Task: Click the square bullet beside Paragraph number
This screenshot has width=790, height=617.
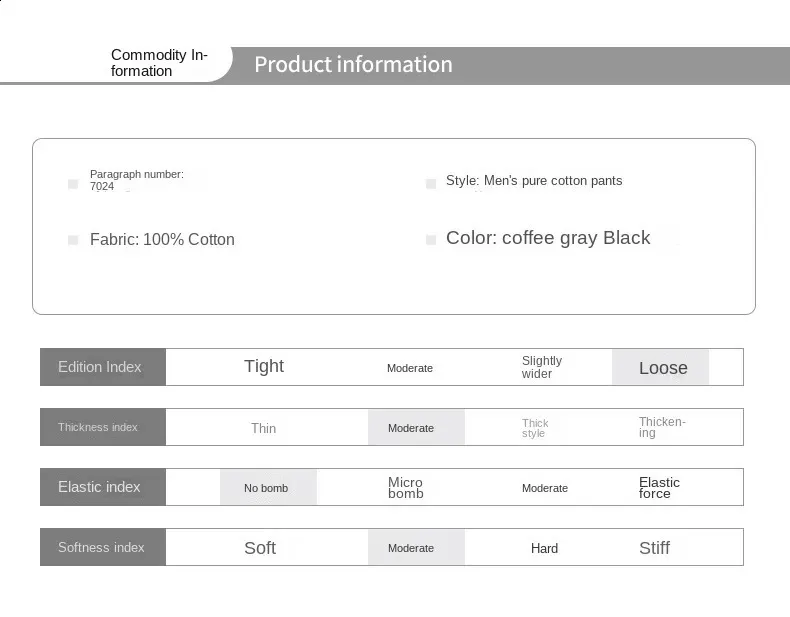Action: 73,184
